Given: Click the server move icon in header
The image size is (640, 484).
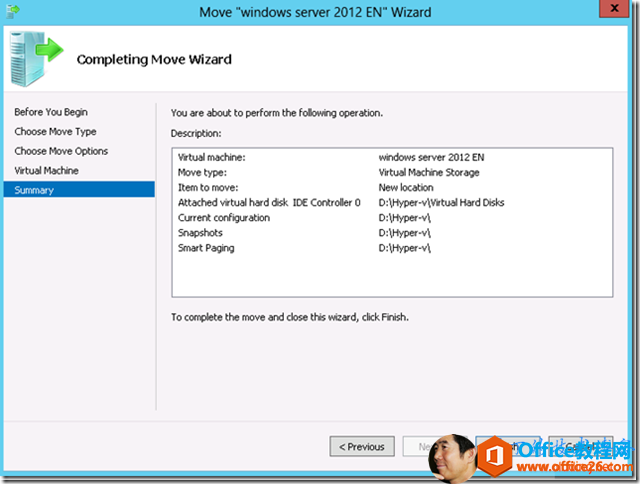Looking at the screenshot, I should click(36, 59).
